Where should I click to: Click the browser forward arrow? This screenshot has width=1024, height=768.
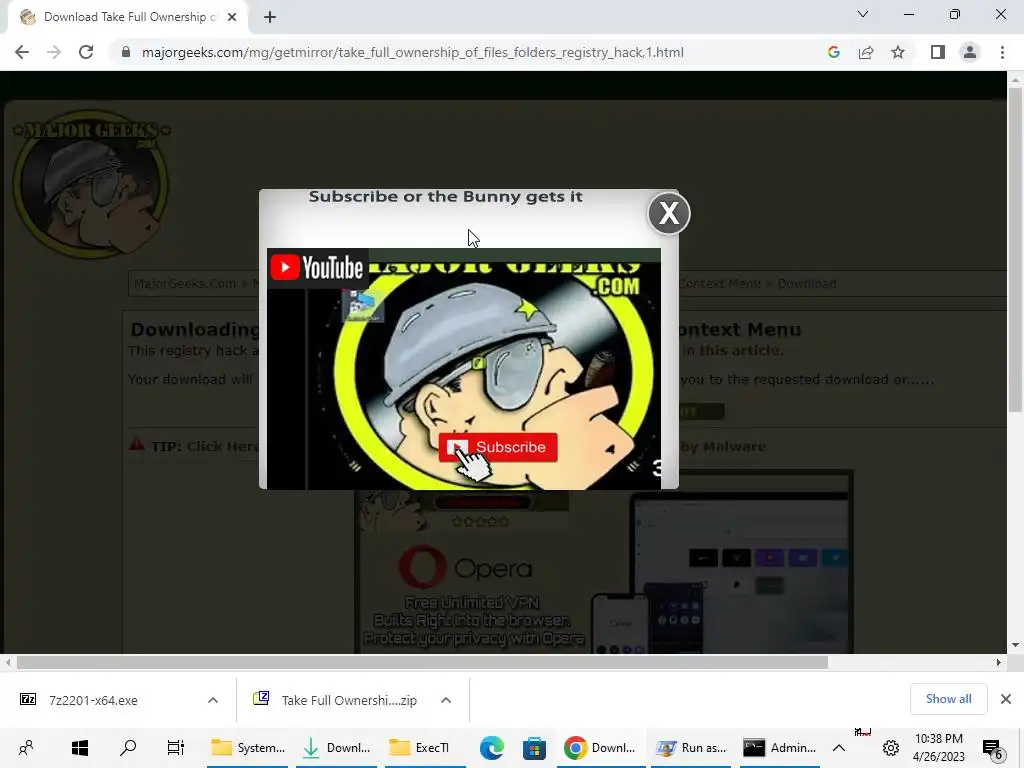(x=54, y=52)
